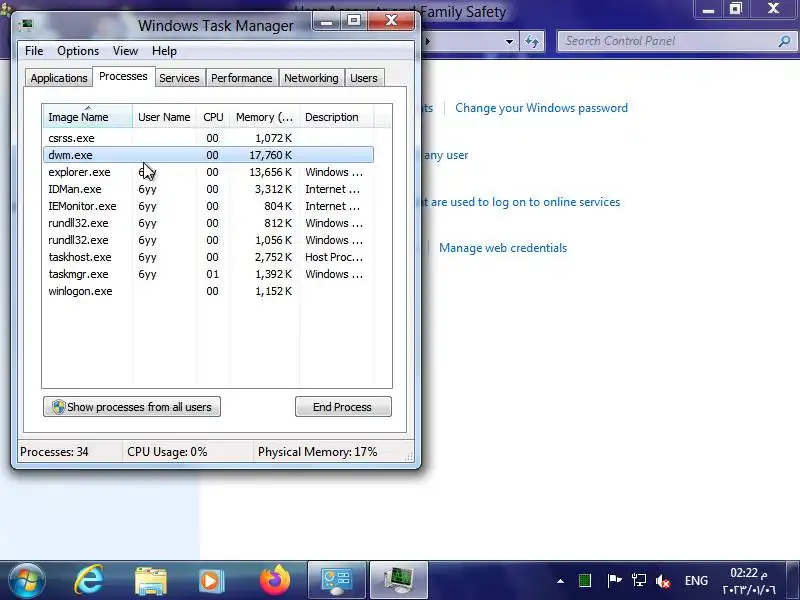The width and height of the screenshot is (800, 600).
Task: Select Task Manager taskbar button
Action: point(398,581)
